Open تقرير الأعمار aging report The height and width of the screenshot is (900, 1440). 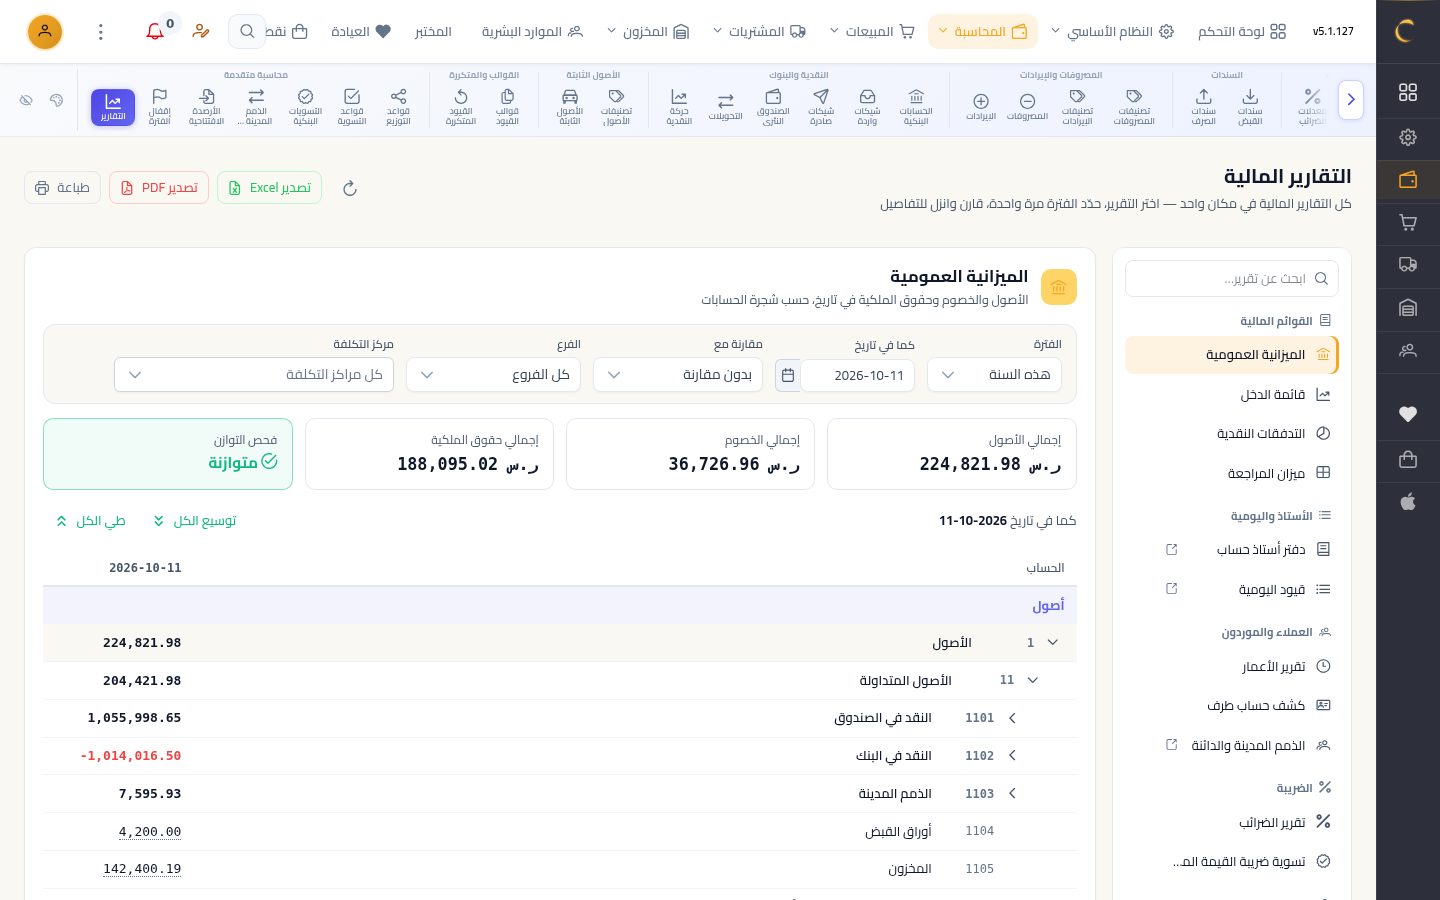click(x=1232, y=667)
